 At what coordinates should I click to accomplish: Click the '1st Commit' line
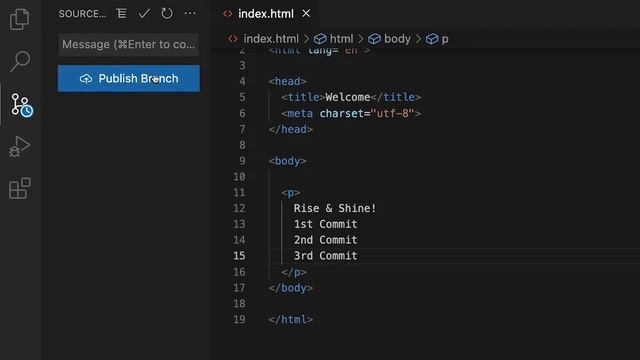click(x=325, y=224)
